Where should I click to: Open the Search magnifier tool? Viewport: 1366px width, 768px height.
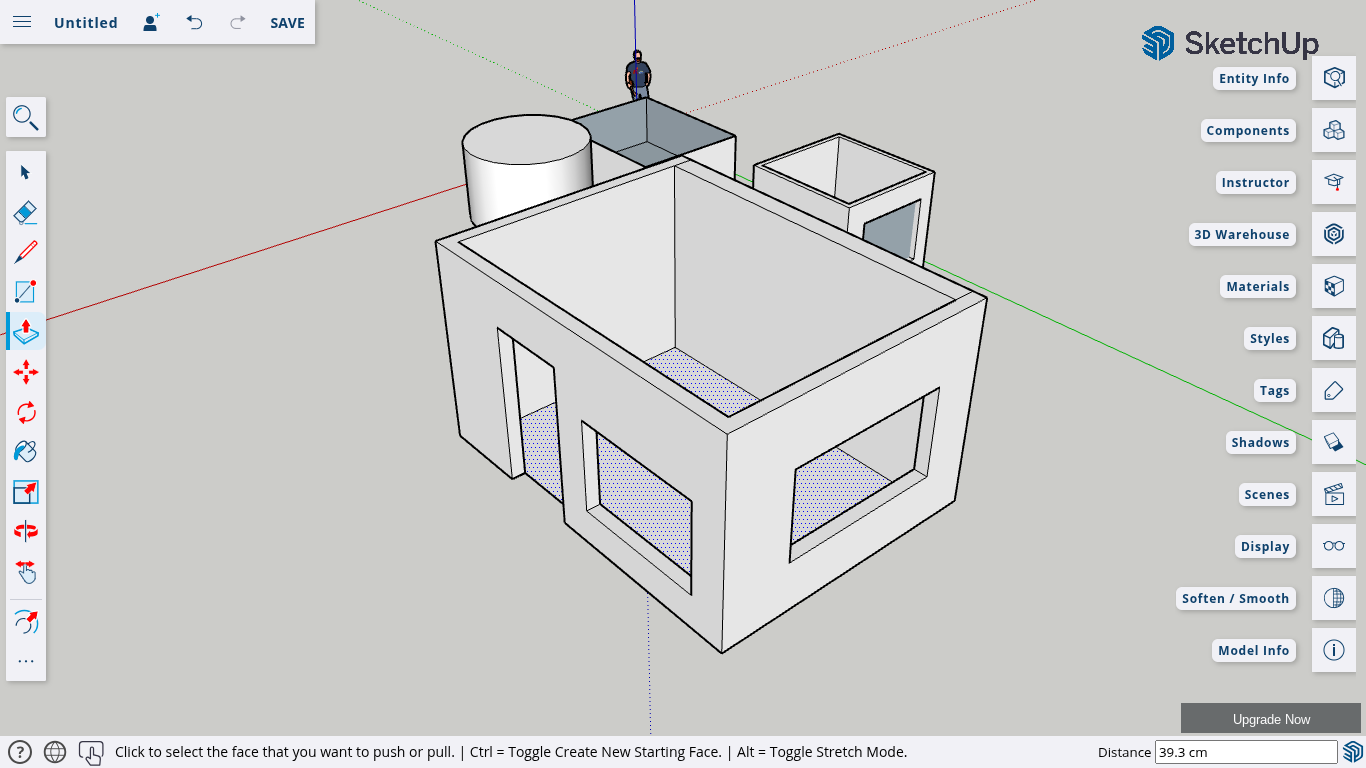26,118
